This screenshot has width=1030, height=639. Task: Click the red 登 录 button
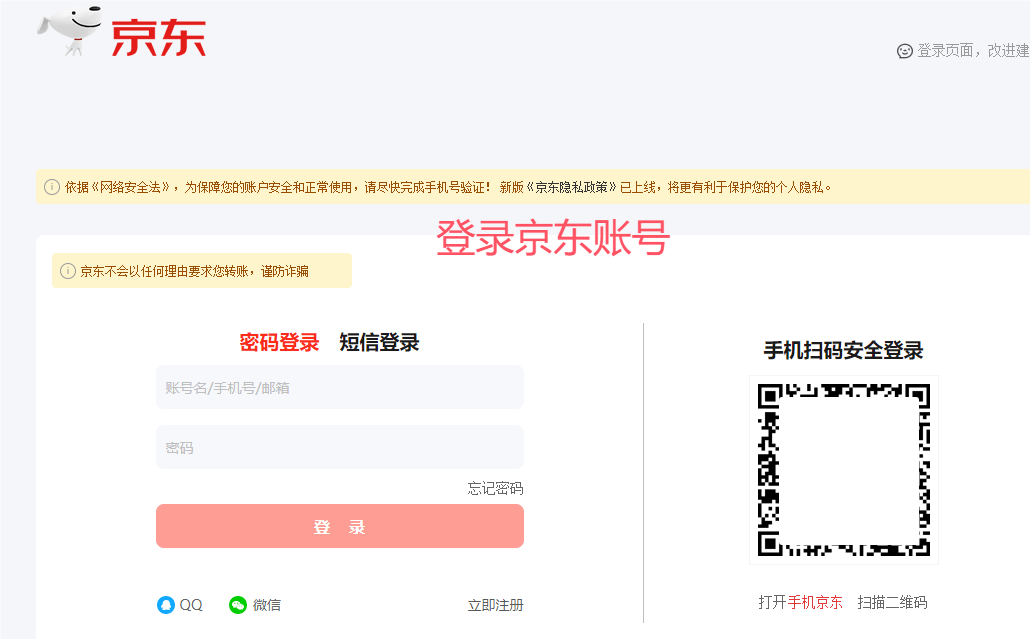340,526
